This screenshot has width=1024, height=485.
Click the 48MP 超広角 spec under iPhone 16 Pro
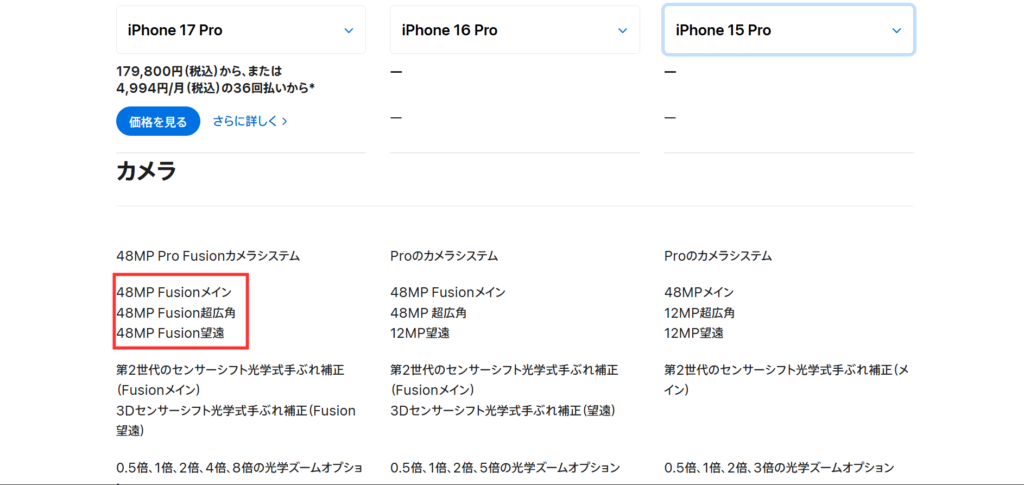(x=428, y=312)
